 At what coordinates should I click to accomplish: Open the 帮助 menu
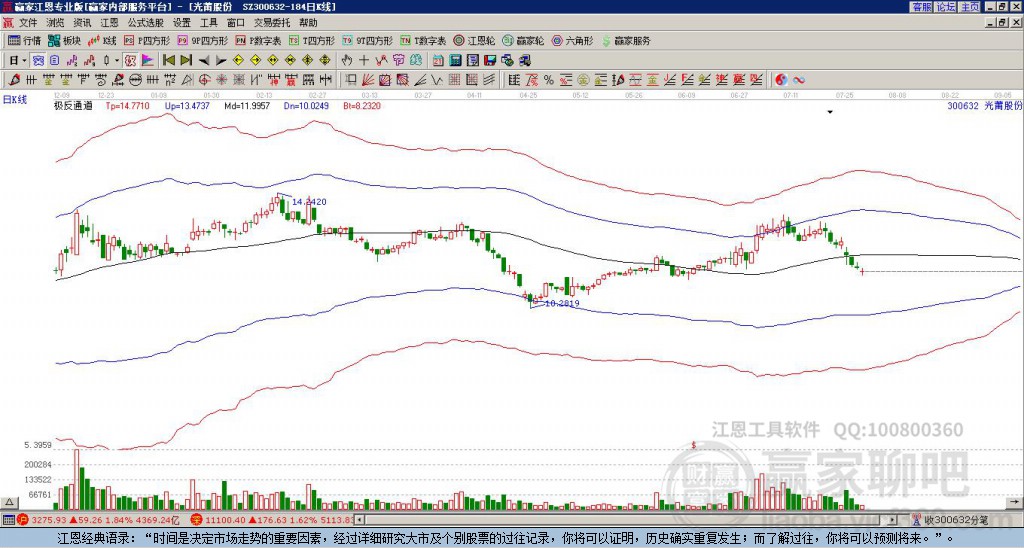point(308,23)
